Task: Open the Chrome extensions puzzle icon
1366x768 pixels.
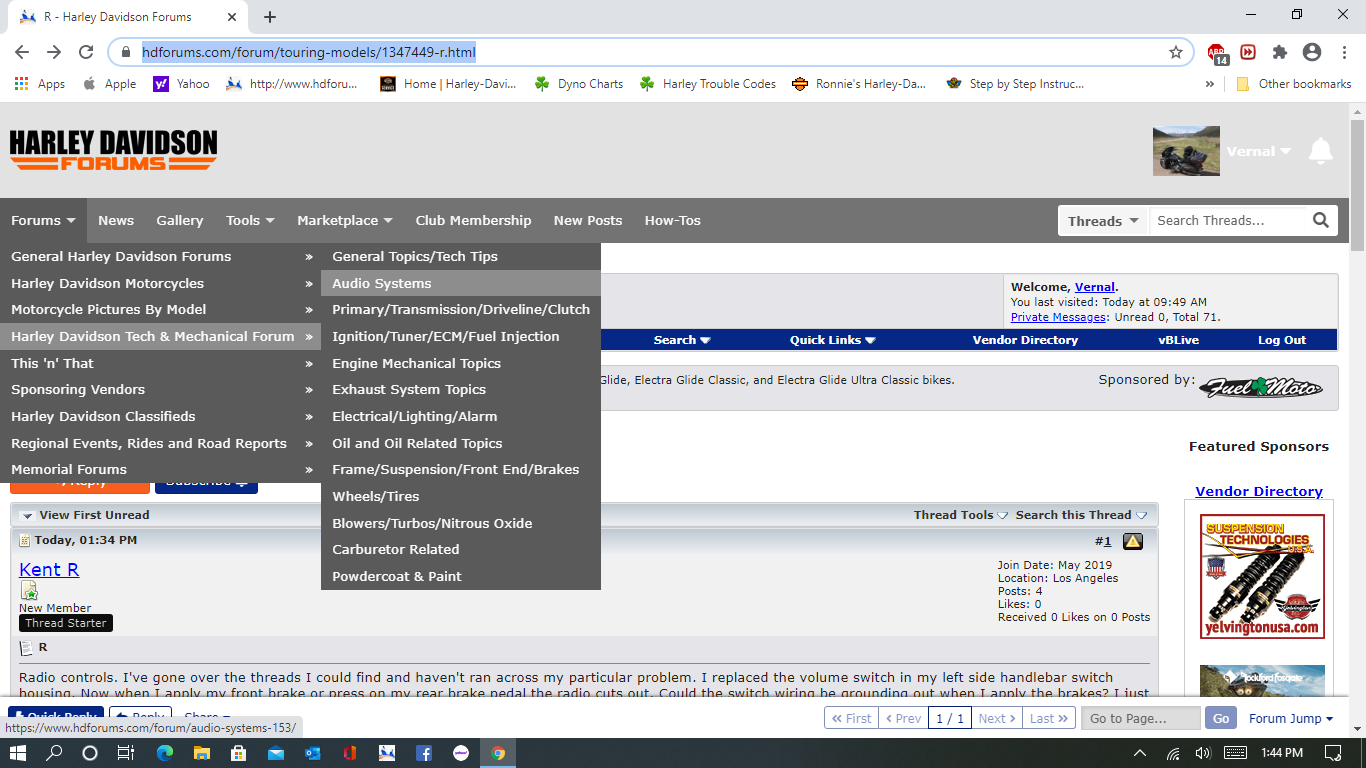Action: [x=1279, y=52]
